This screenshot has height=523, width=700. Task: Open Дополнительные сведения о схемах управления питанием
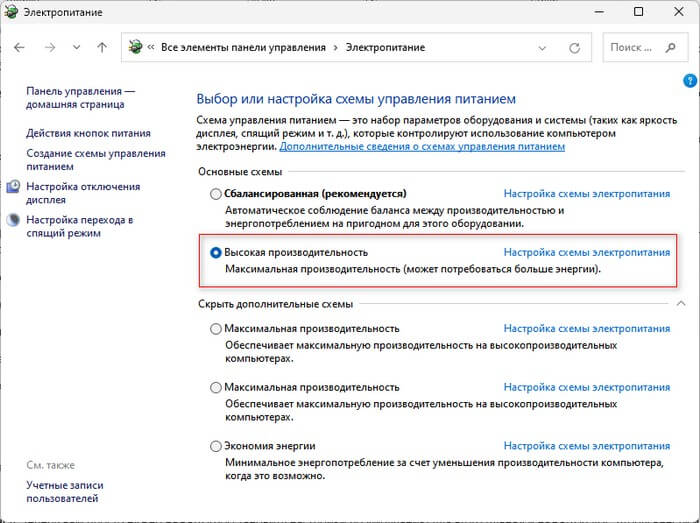pyautogui.click(x=422, y=147)
